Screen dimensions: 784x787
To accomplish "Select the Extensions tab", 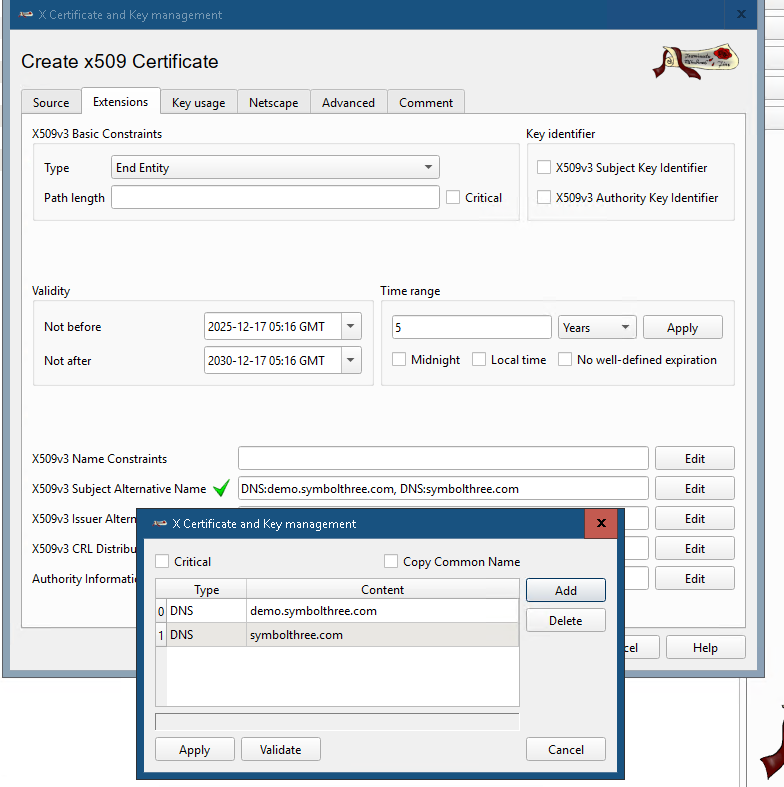I will pyautogui.click(x=120, y=101).
